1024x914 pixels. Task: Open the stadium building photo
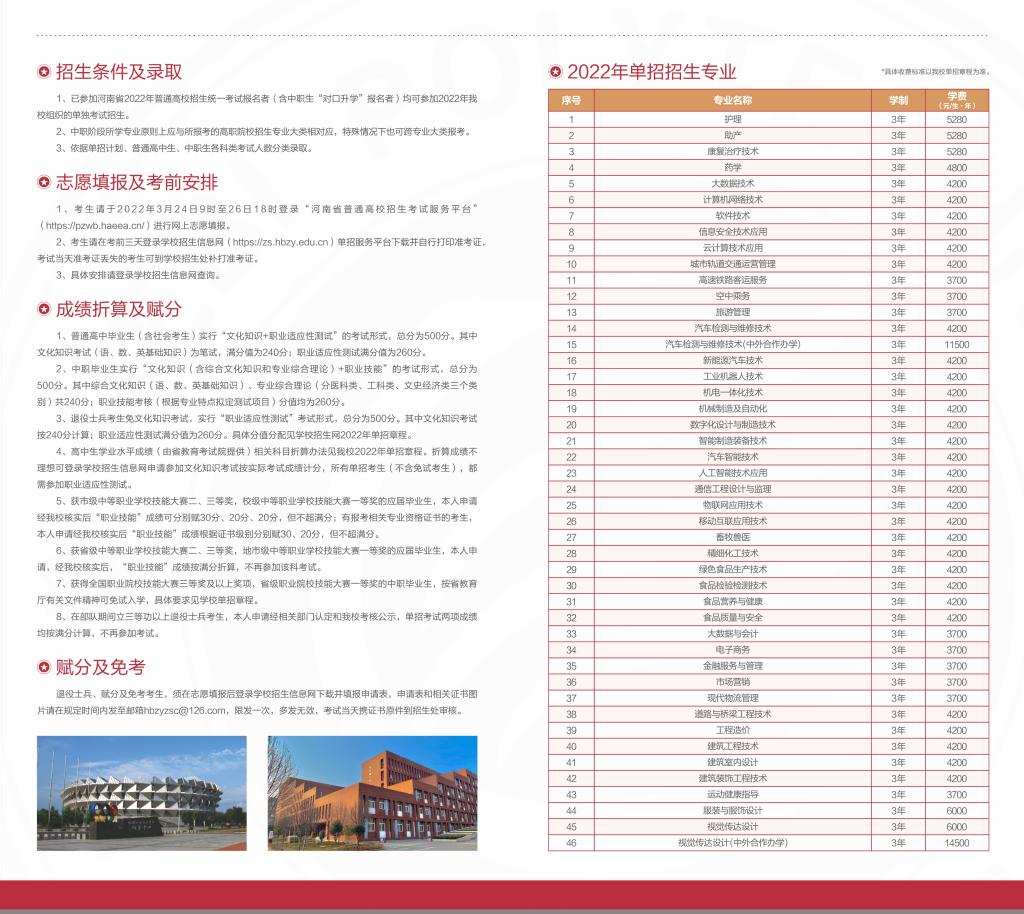(x=141, y=793)
